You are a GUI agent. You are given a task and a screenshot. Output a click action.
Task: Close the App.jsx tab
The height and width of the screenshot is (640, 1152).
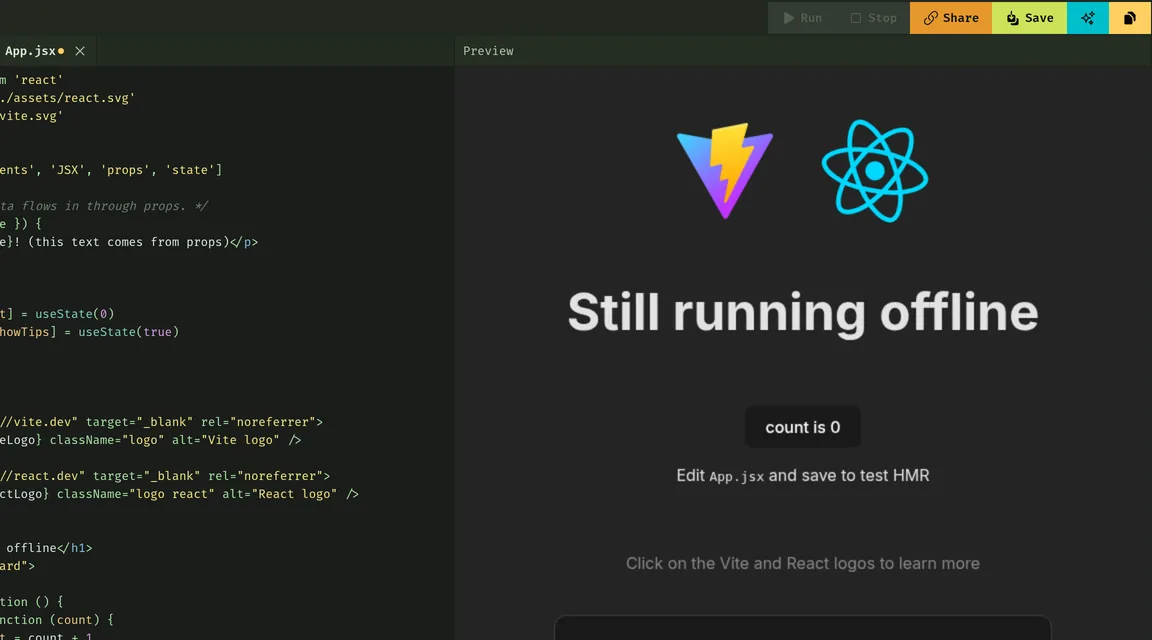80,51
